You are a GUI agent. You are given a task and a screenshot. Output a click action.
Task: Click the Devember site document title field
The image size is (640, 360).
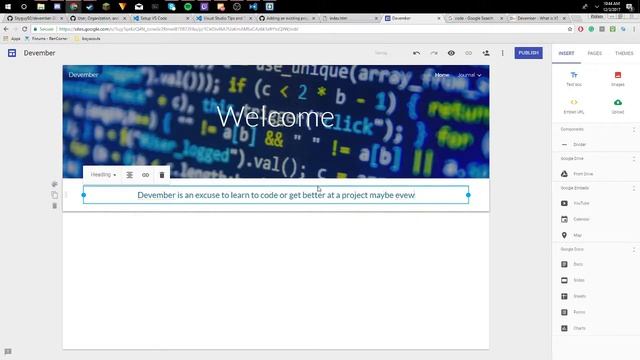[x=39, y=53]
